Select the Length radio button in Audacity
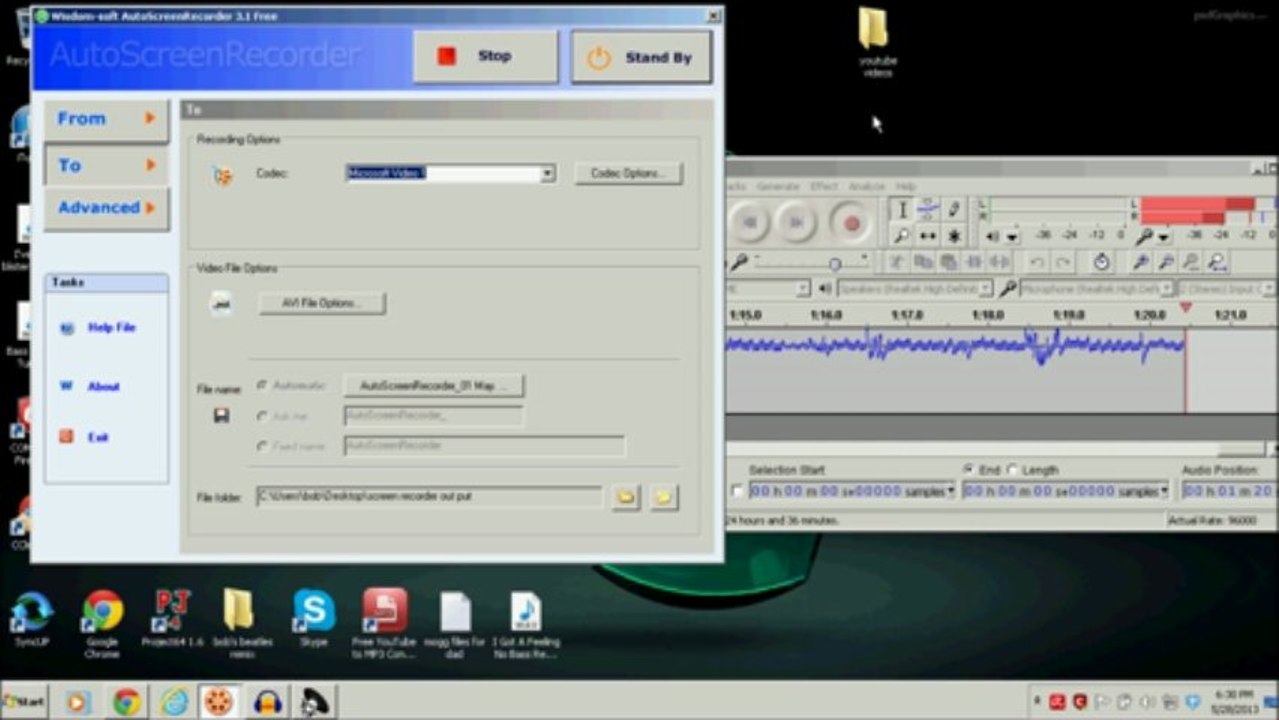The height and width of the screenshot is (720, 1279). click(1013, 469)
